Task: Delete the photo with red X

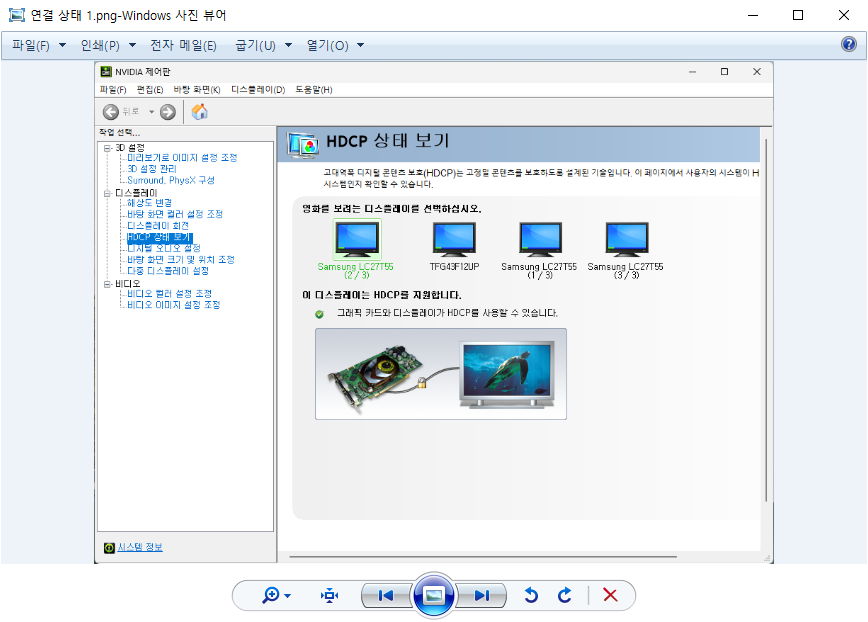Action: (x=610, y=595)
